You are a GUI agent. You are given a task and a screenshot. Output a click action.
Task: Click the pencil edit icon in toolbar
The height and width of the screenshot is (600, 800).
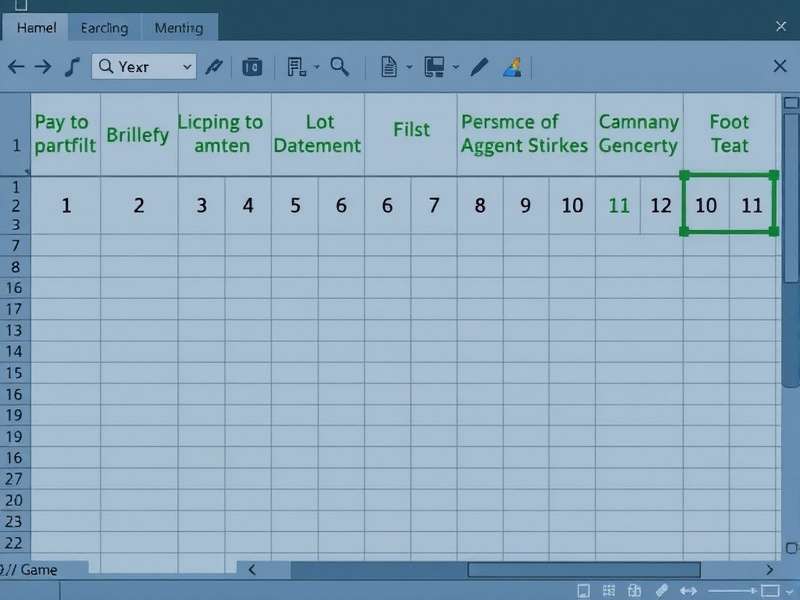click(479, 67)
